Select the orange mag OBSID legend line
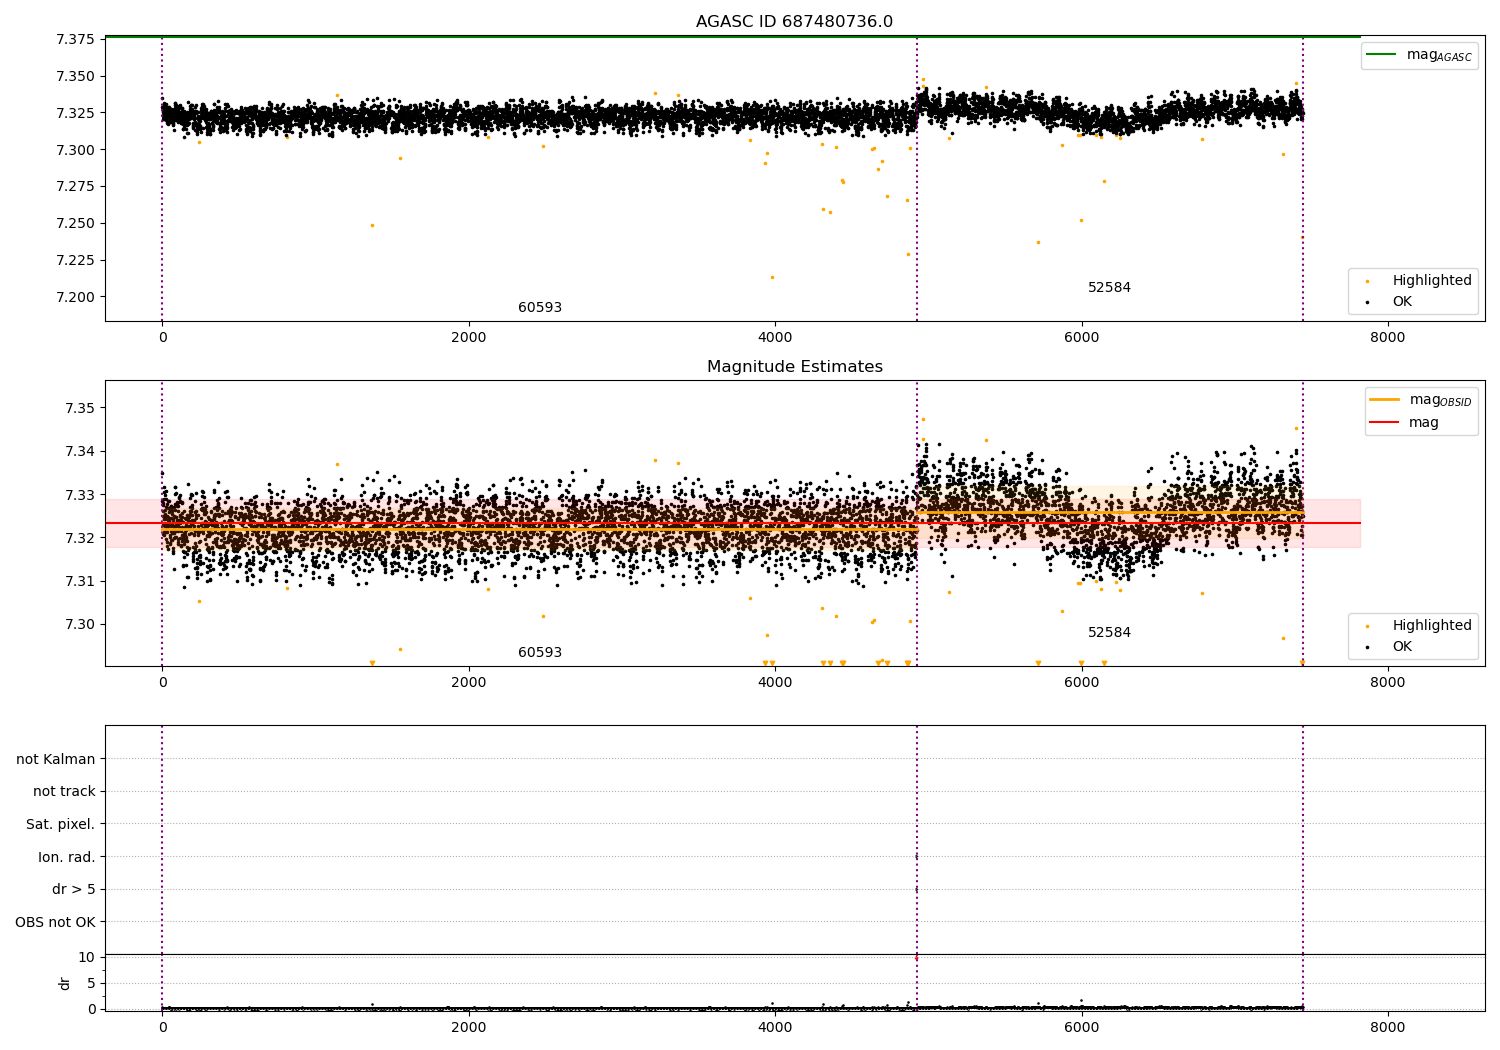The width and height of the screenshot is (1500, 1050). [x=1384, y=400]
